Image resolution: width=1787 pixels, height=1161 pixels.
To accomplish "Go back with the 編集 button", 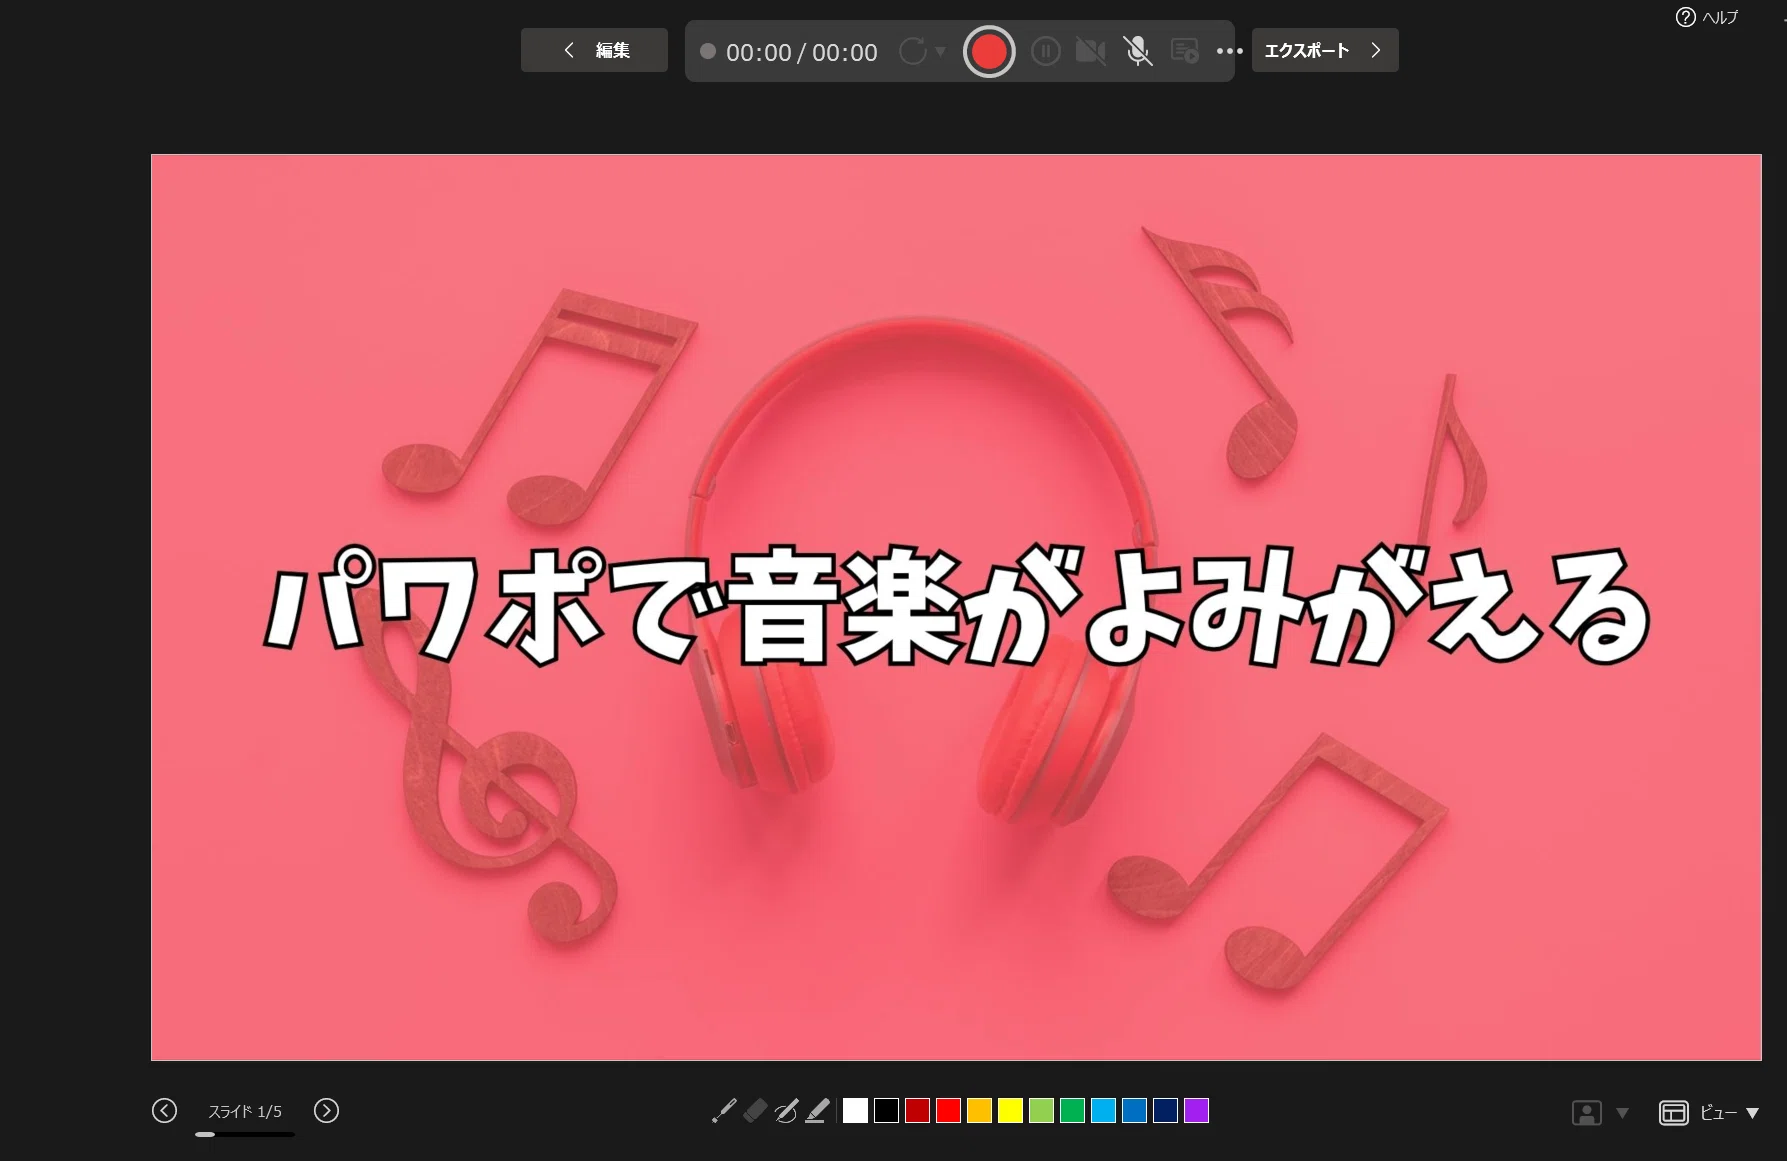I will pos(594,50).
